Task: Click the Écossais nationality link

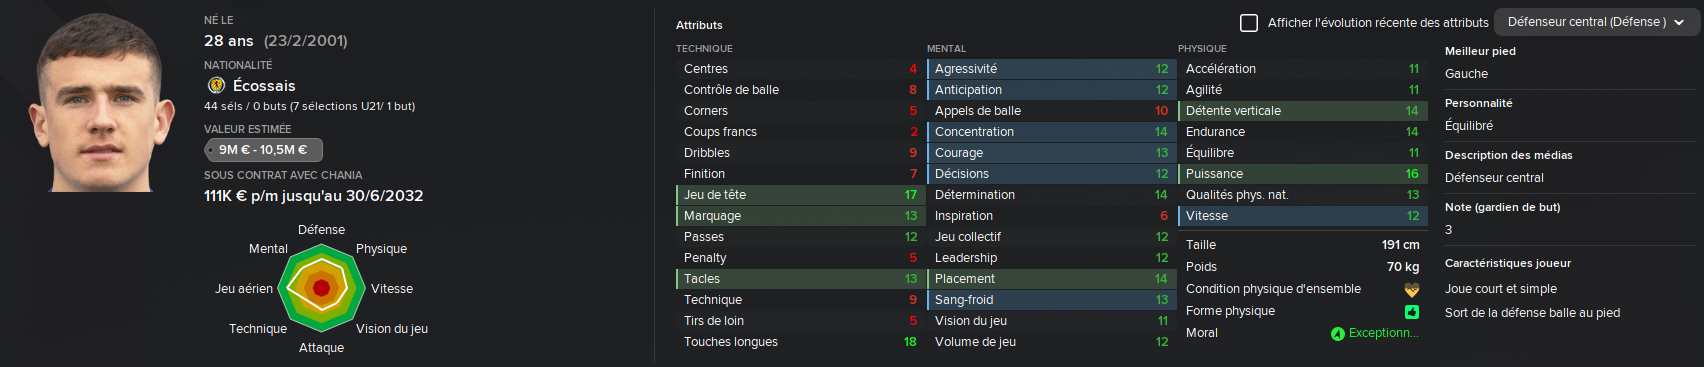Action: point(264,86)
